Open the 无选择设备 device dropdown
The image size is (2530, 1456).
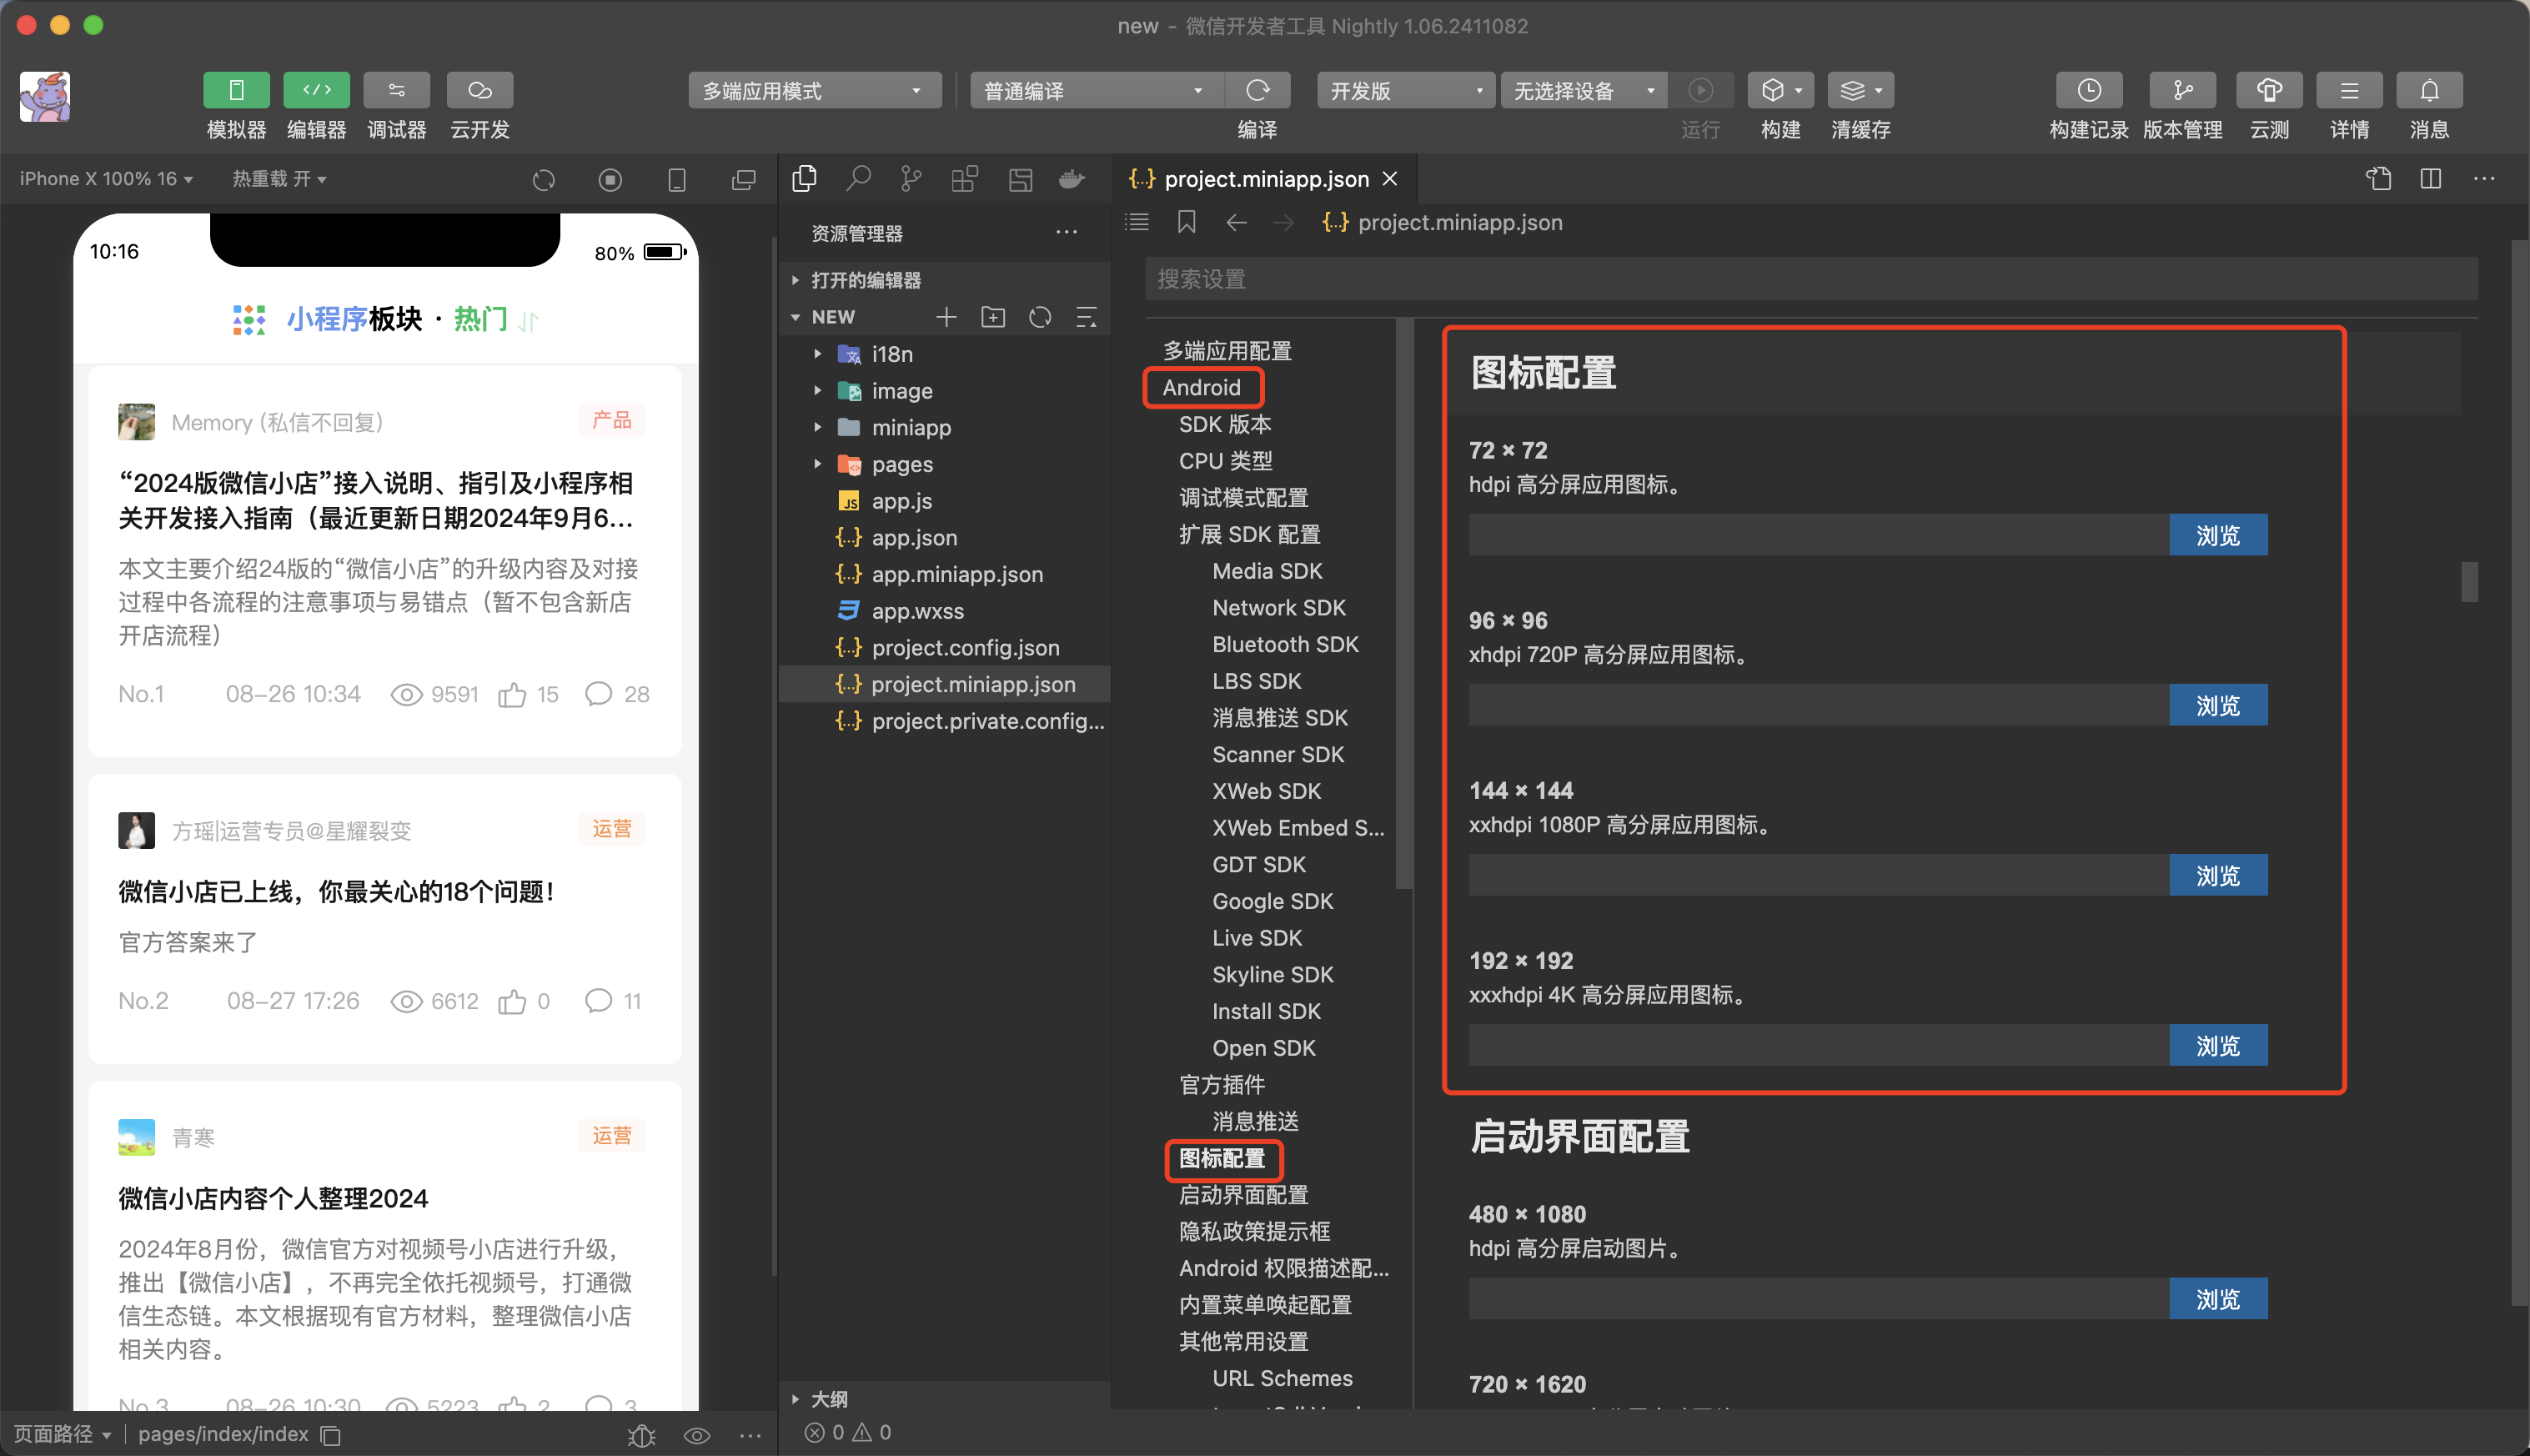click(x=1584, y=91)
